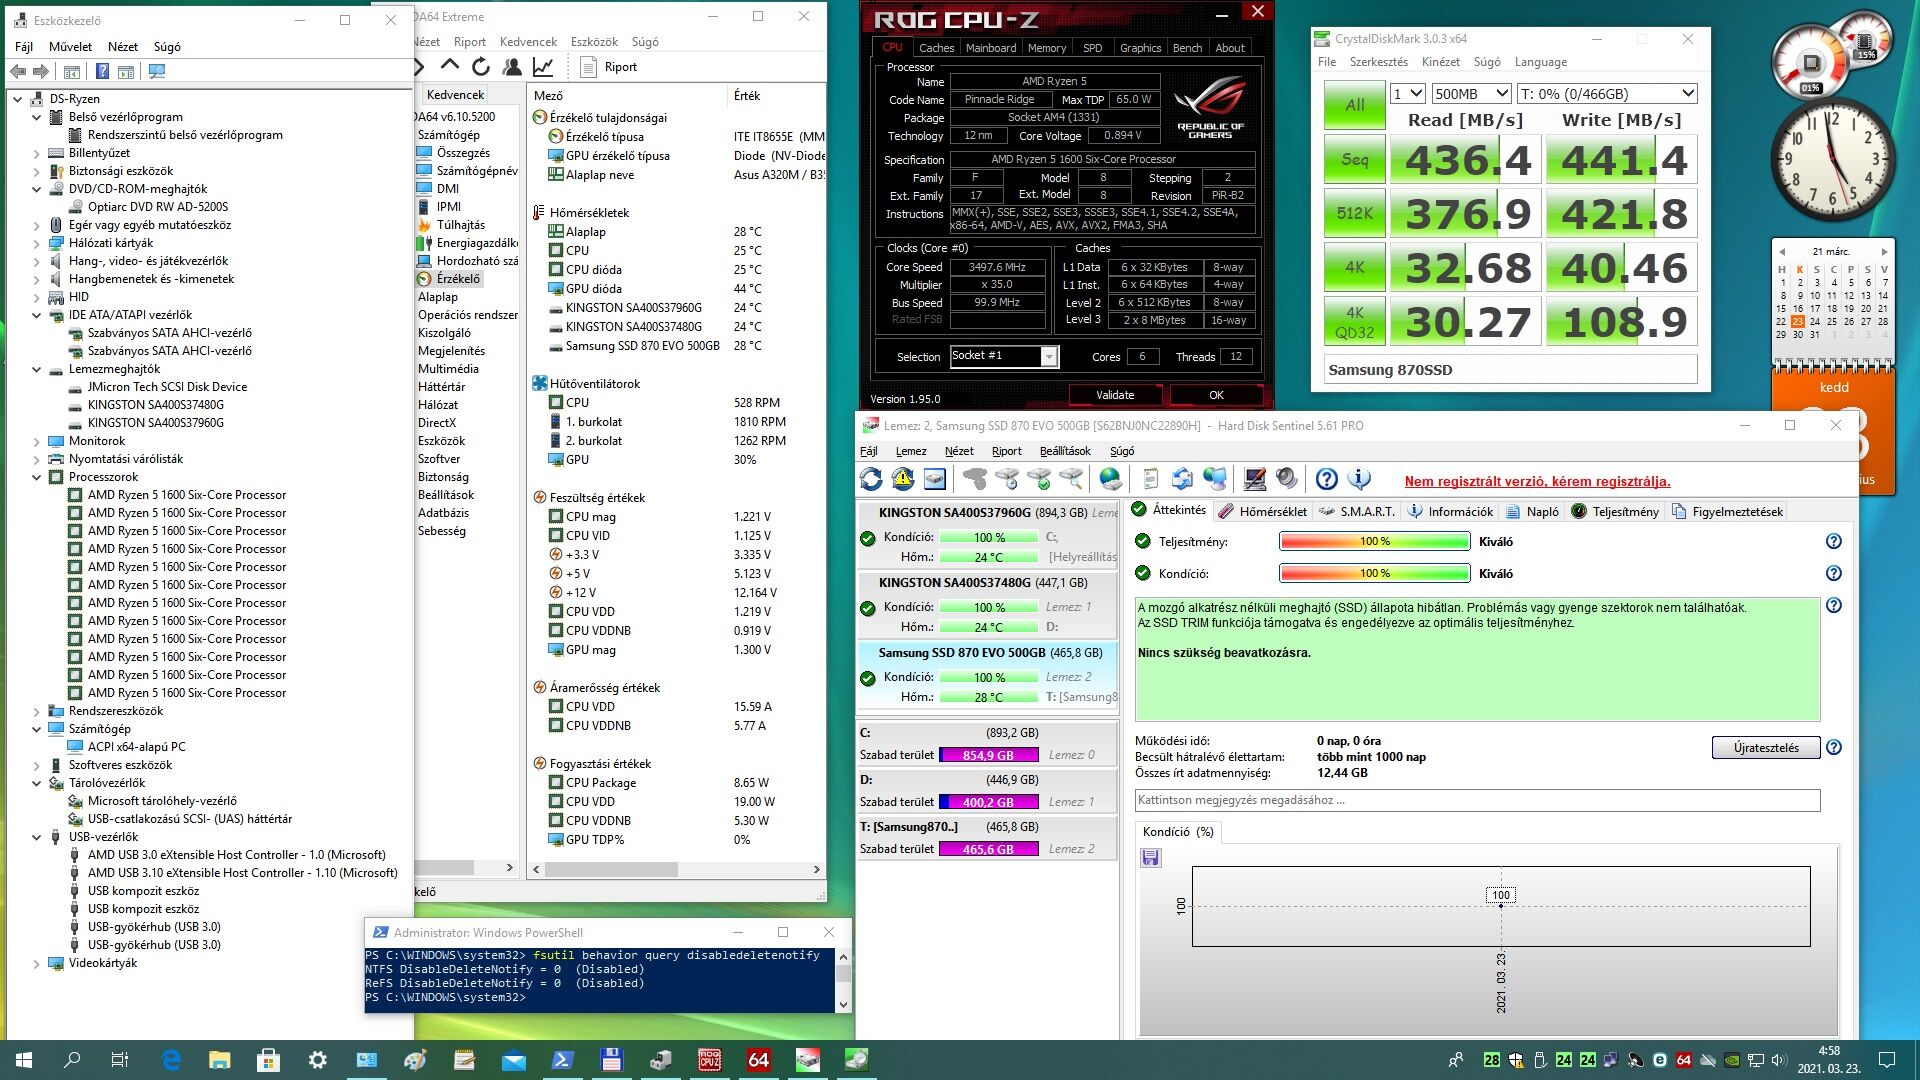
Task: Open Microsoft Edge from the taskbar
Action: pos(171,1060)
